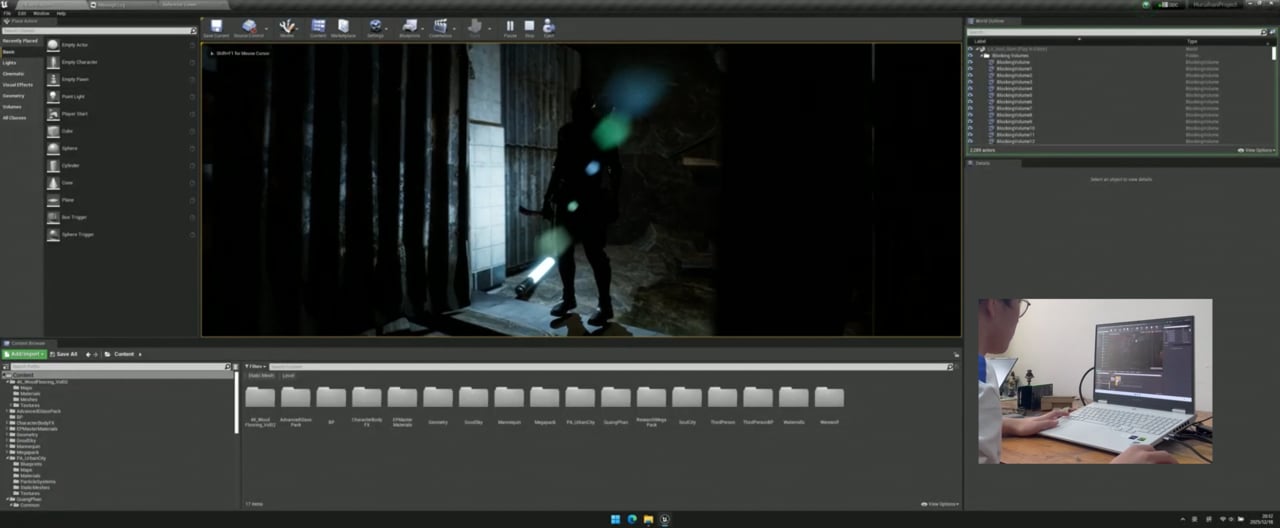The height and width of the screenshot is (528, 1280).
Task: Open the Blueprints toolbar icon
Action: (410, 27)
